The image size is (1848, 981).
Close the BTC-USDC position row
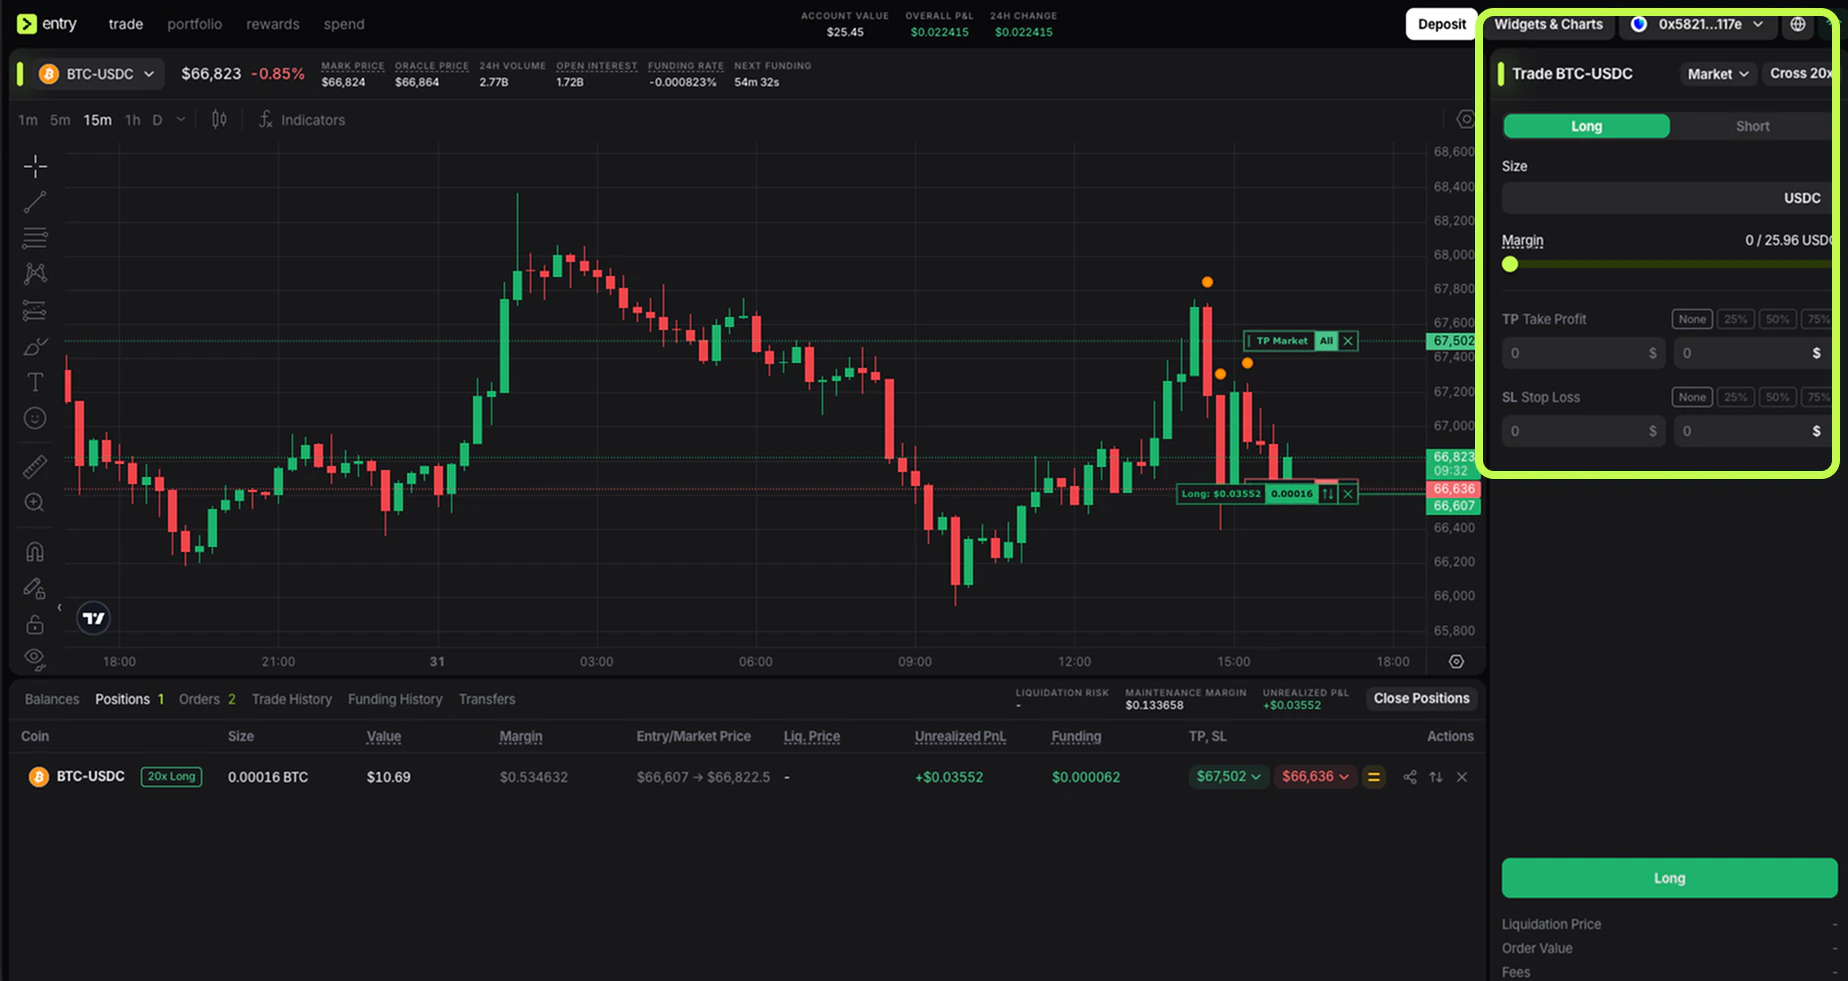pos(1462,777)
